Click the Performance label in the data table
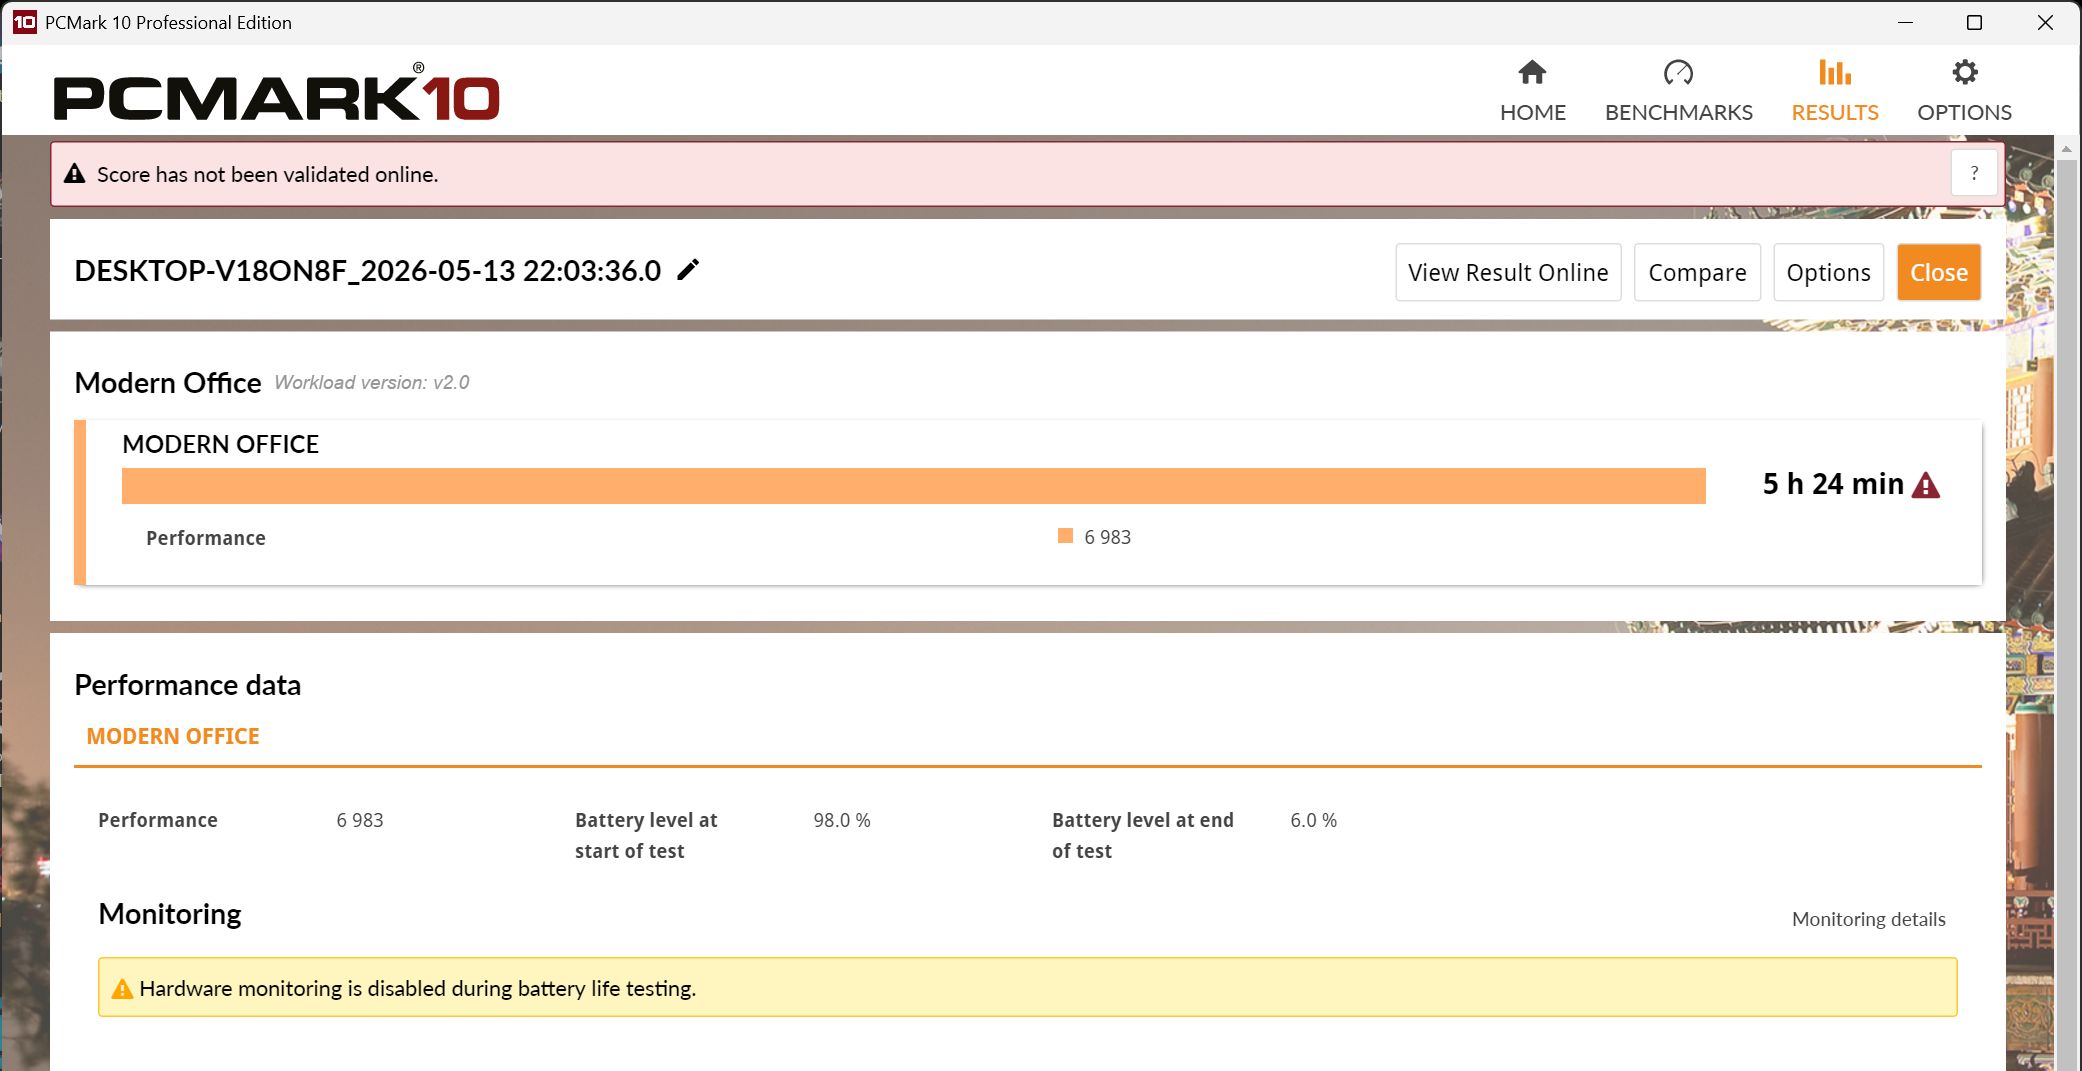Image resolution: width=2082 pixels, height=1071 pixels. [158, 820]
